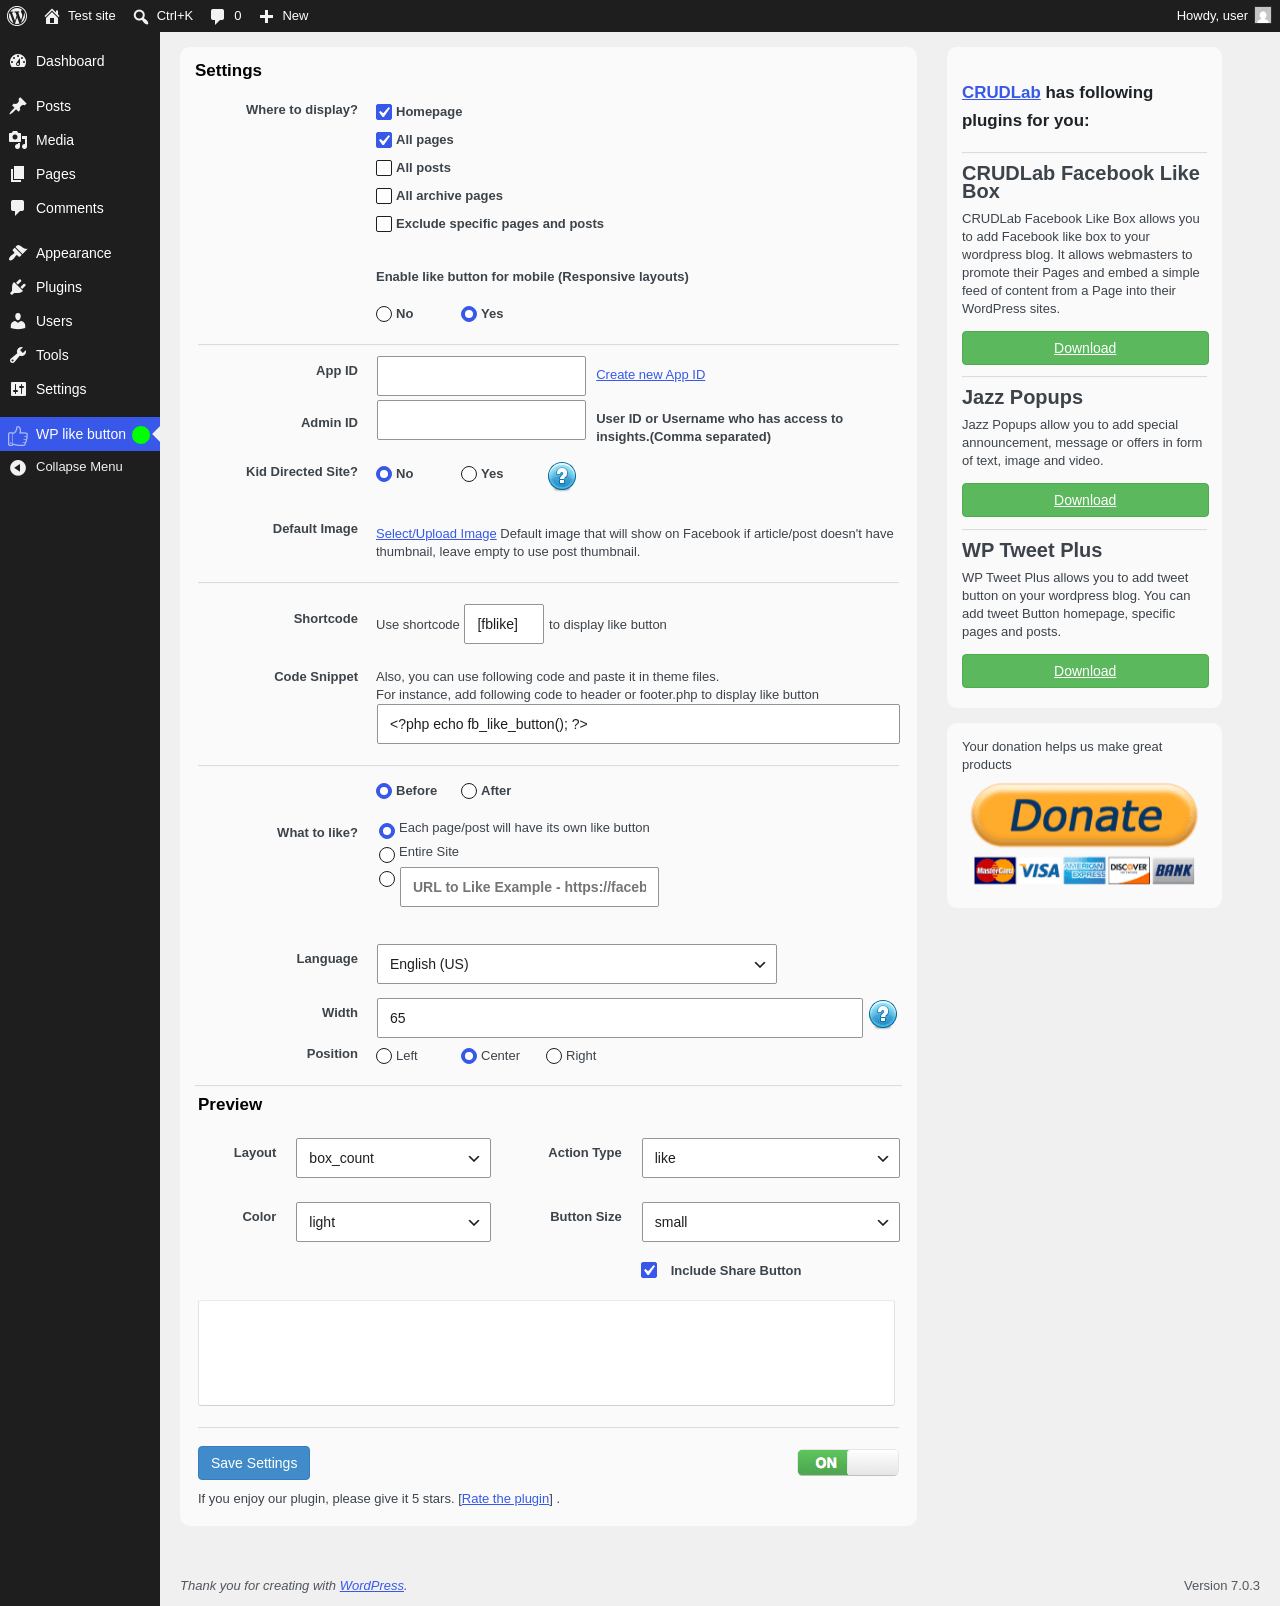The width and height of the screenshot is (1280, 1606).
Task: Click the Save Settings button
Action: (x=254, y=1463)
